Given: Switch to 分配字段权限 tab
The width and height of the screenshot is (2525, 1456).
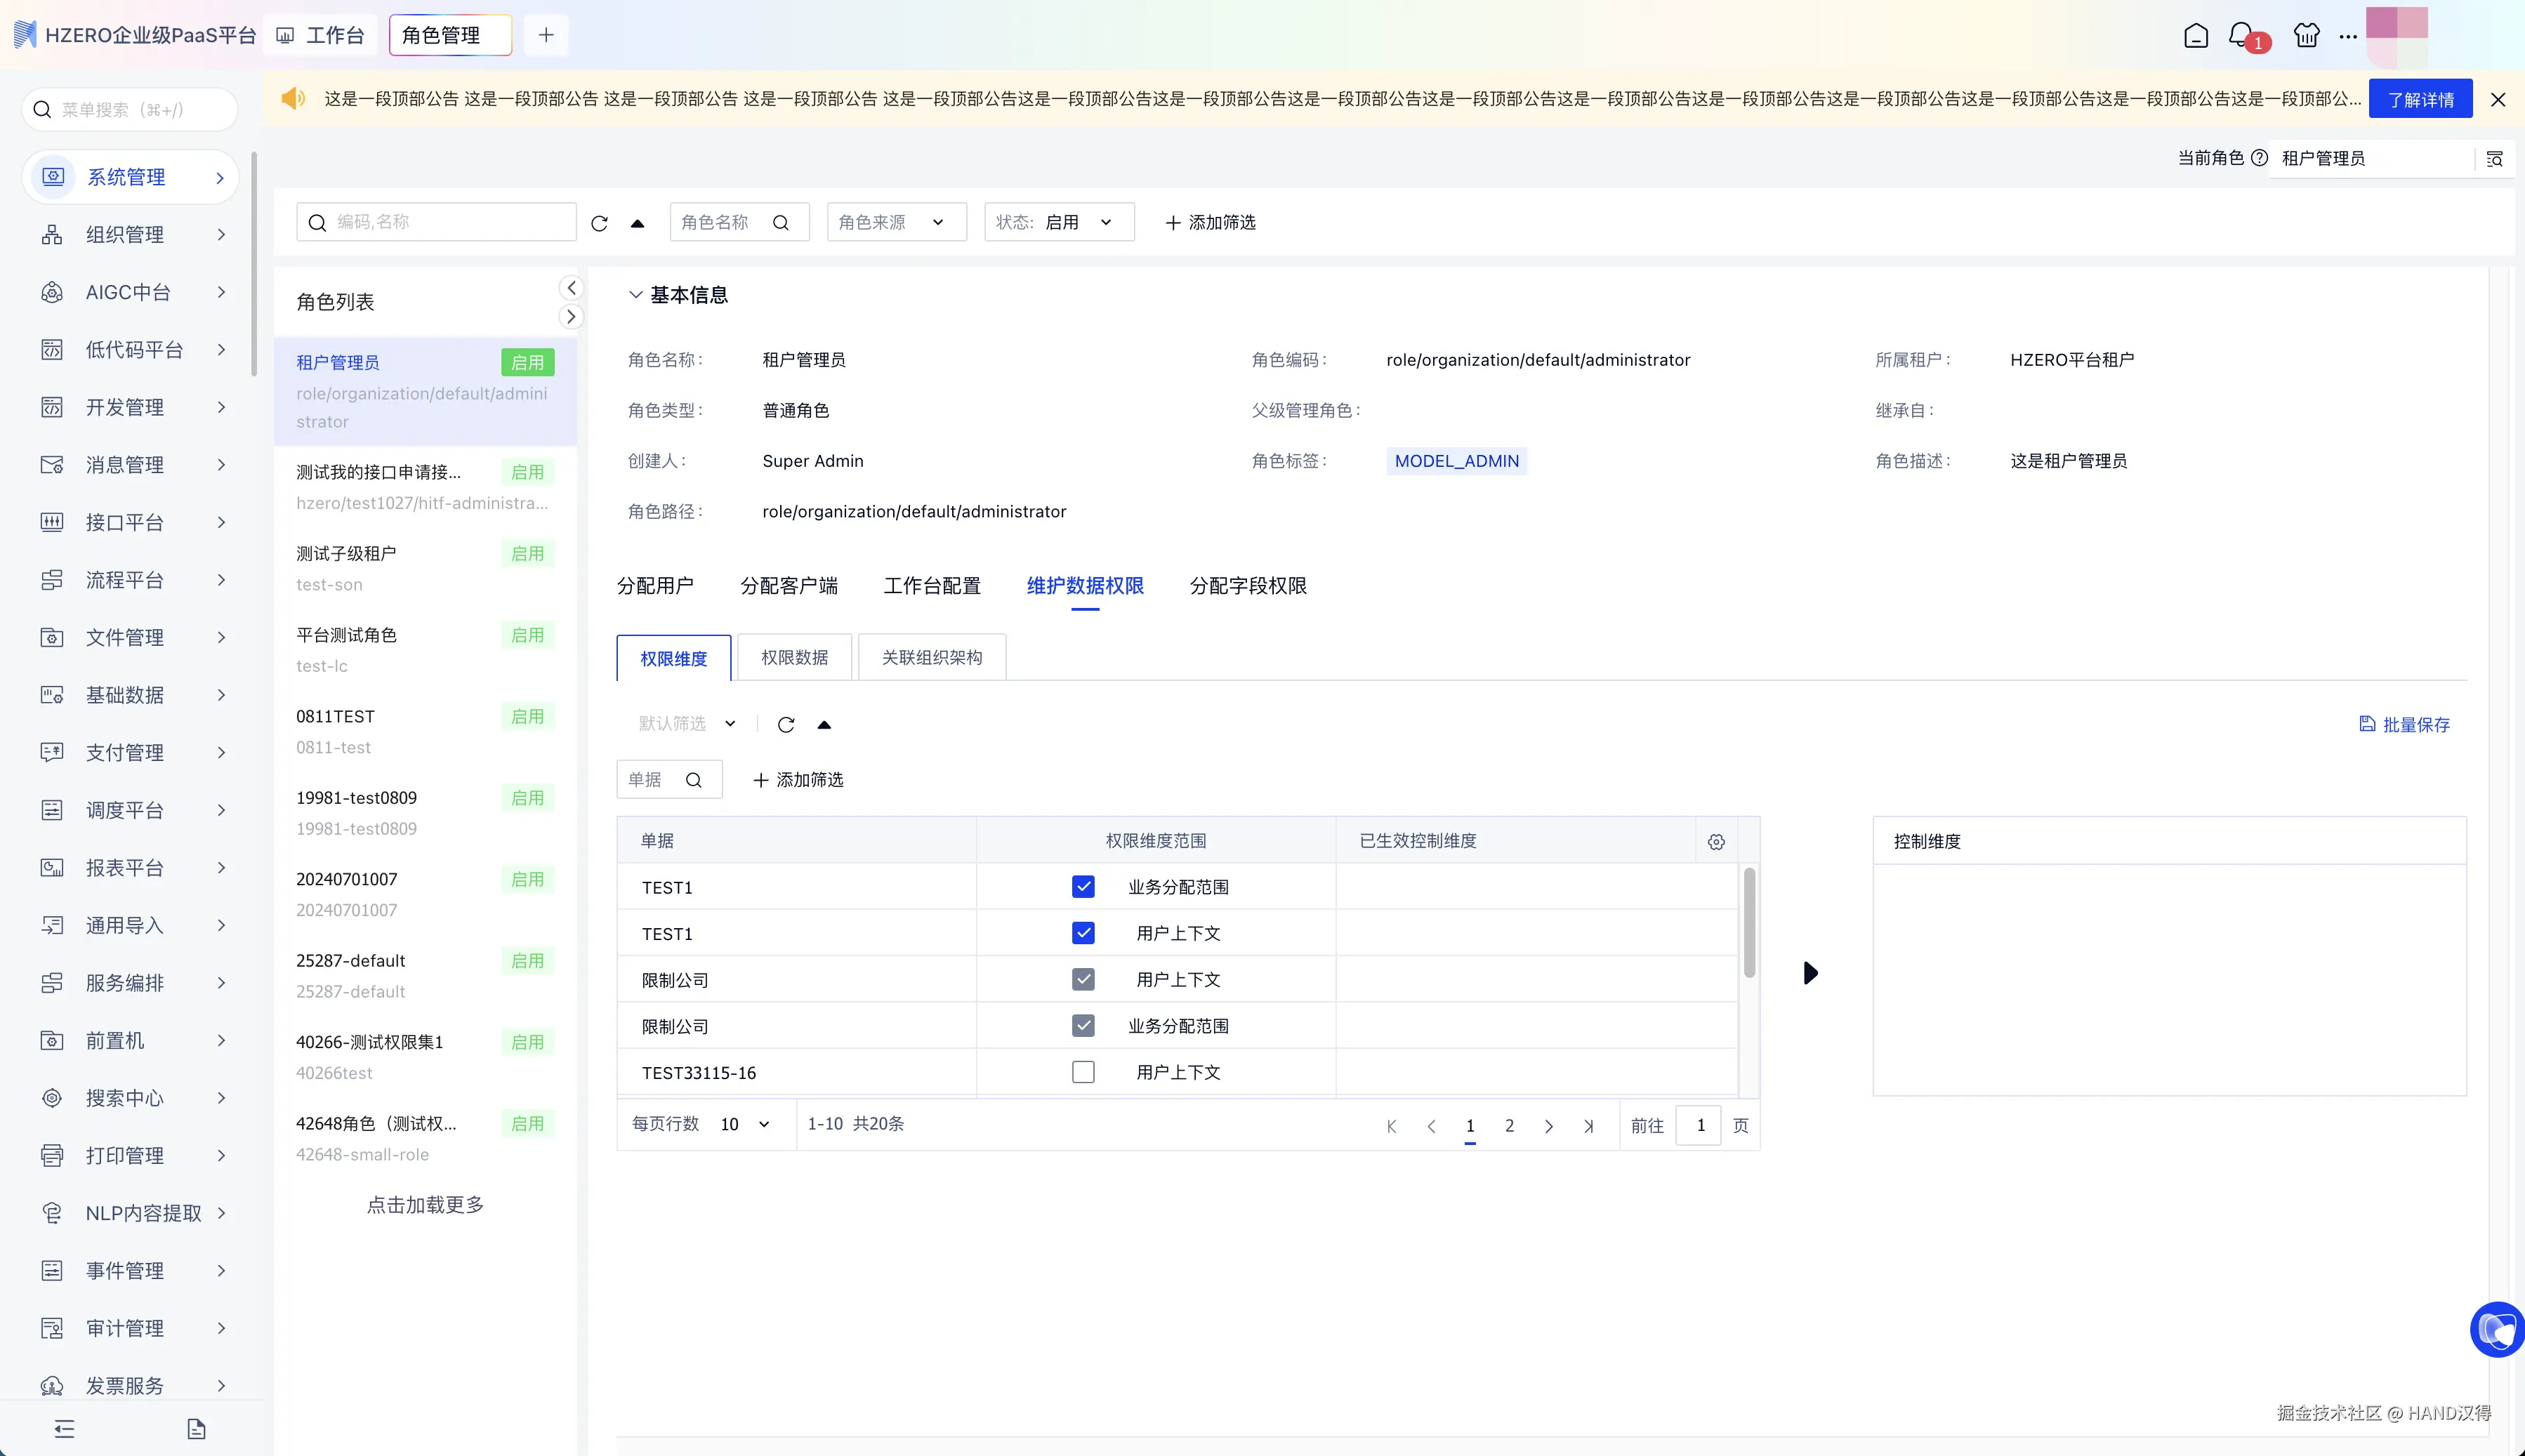Looking at the screenshot, I should point(1247,586).
